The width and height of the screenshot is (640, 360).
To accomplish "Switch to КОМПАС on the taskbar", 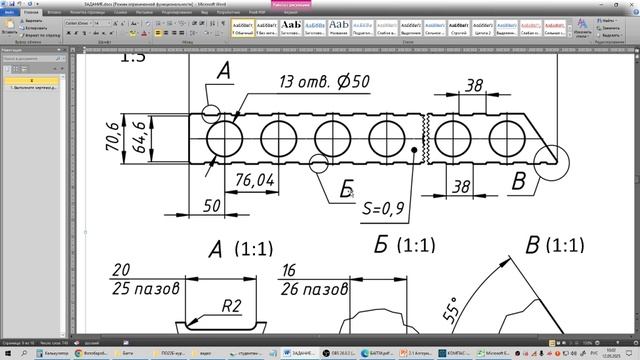I will pos(455,353).
